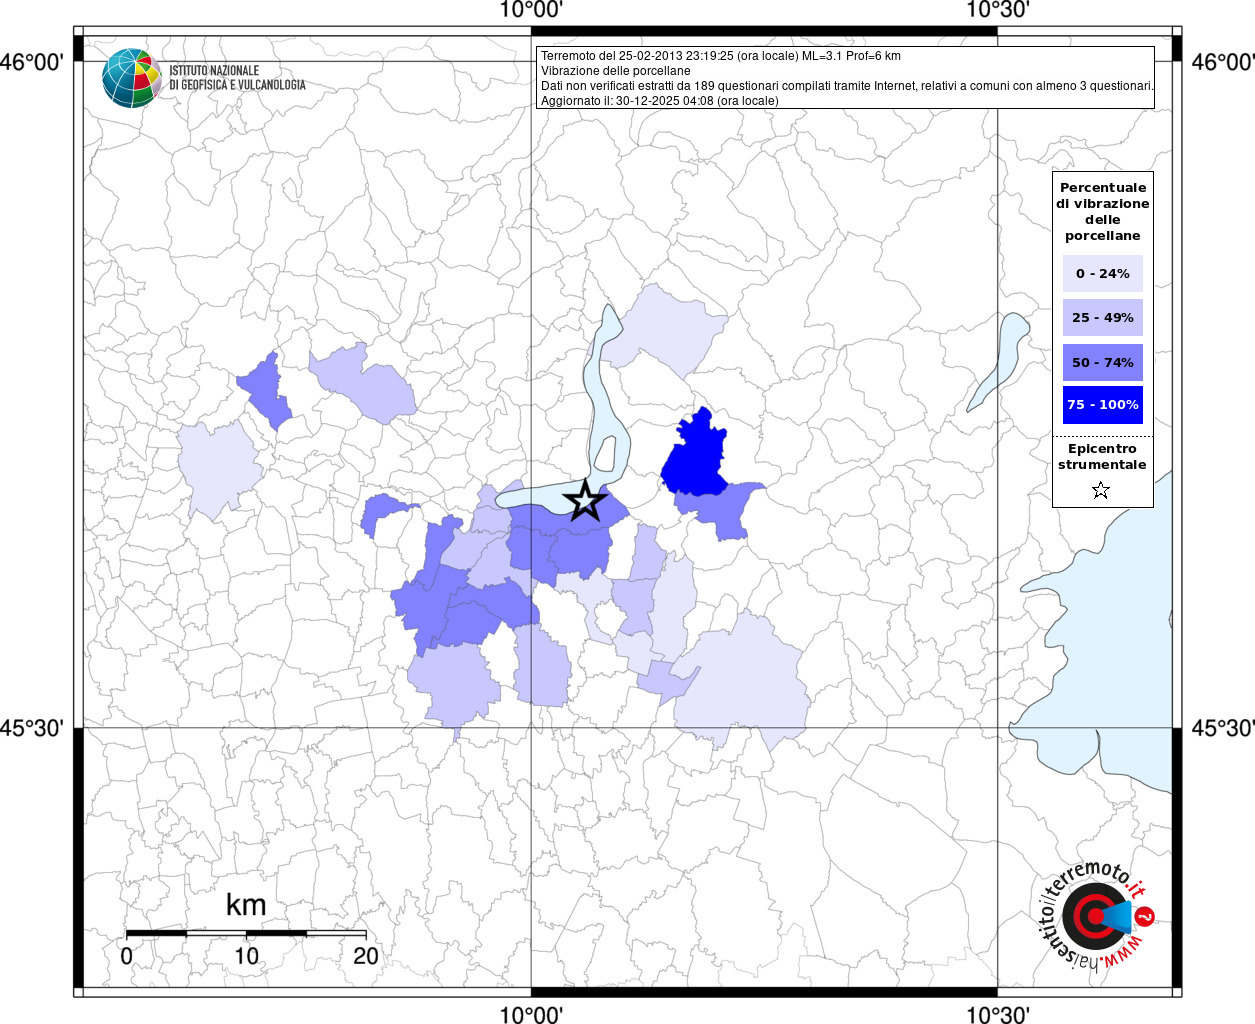
Task: Click the INGV globe logo
Action: pyautogui.click(x=132, y=78)
